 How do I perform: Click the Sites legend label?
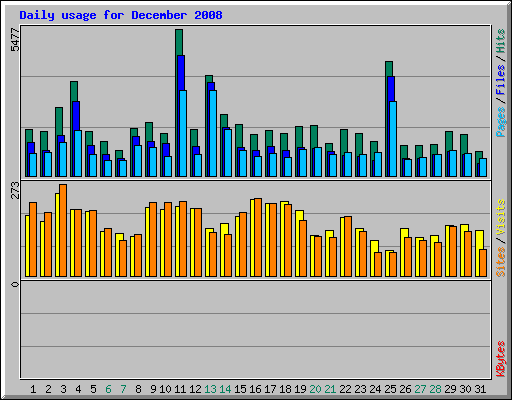click(x=501, y=262)
